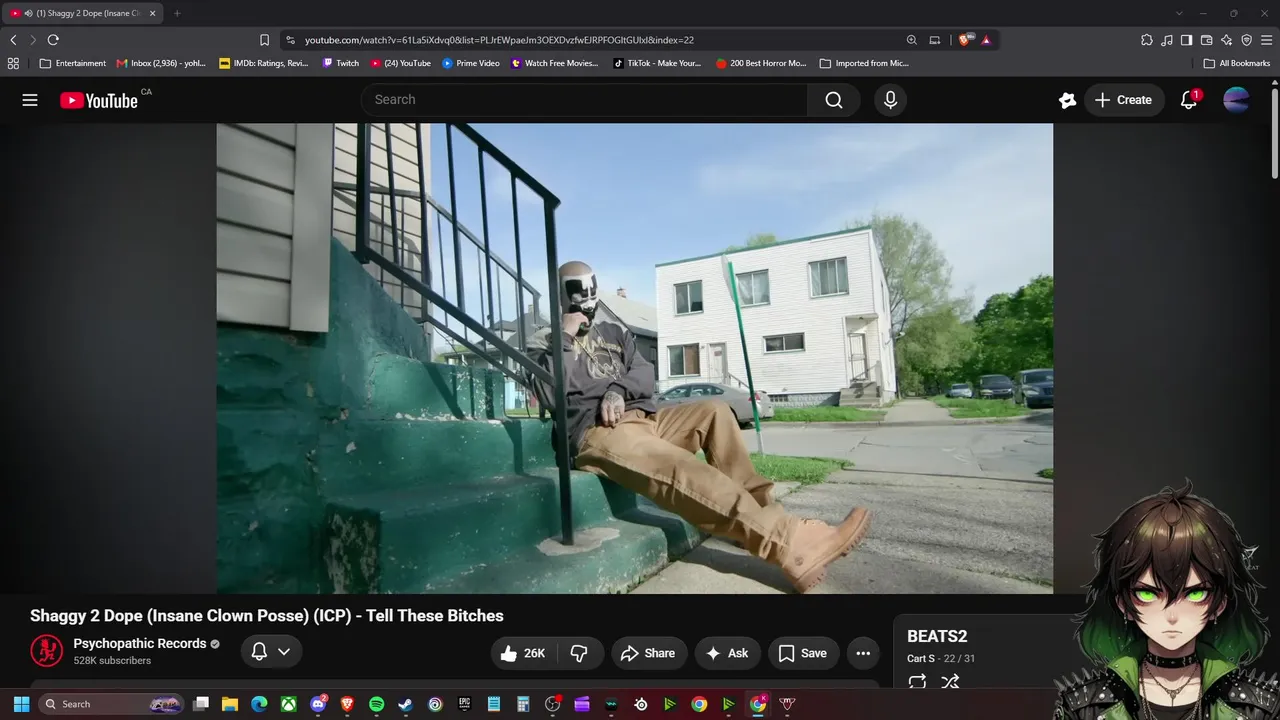
Task: Open the (24) YouTube bookmark
Action: click(401, 63)
